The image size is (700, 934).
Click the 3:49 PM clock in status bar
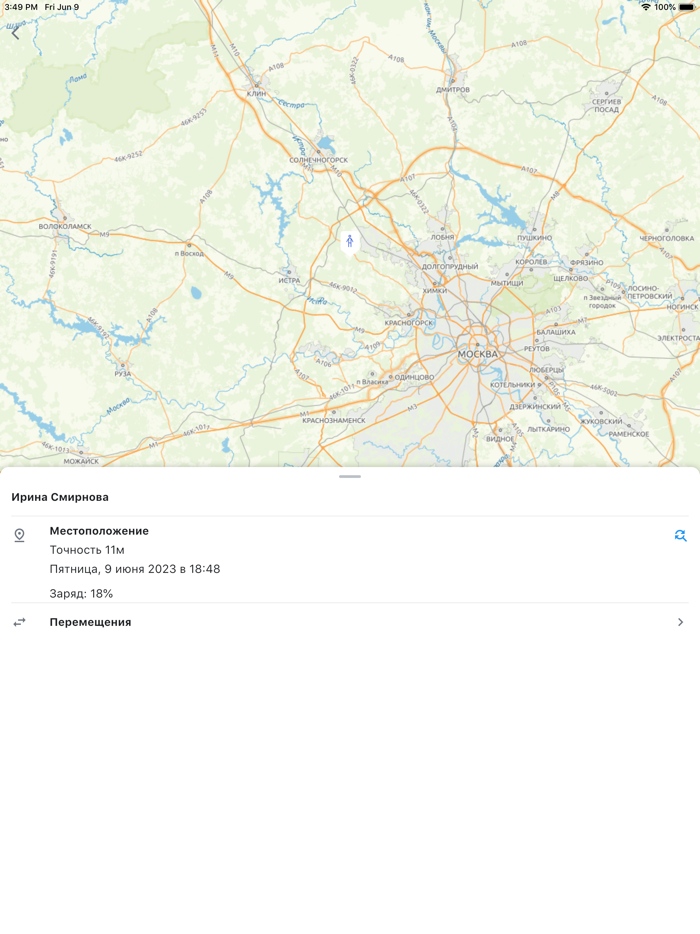[21, 7]
